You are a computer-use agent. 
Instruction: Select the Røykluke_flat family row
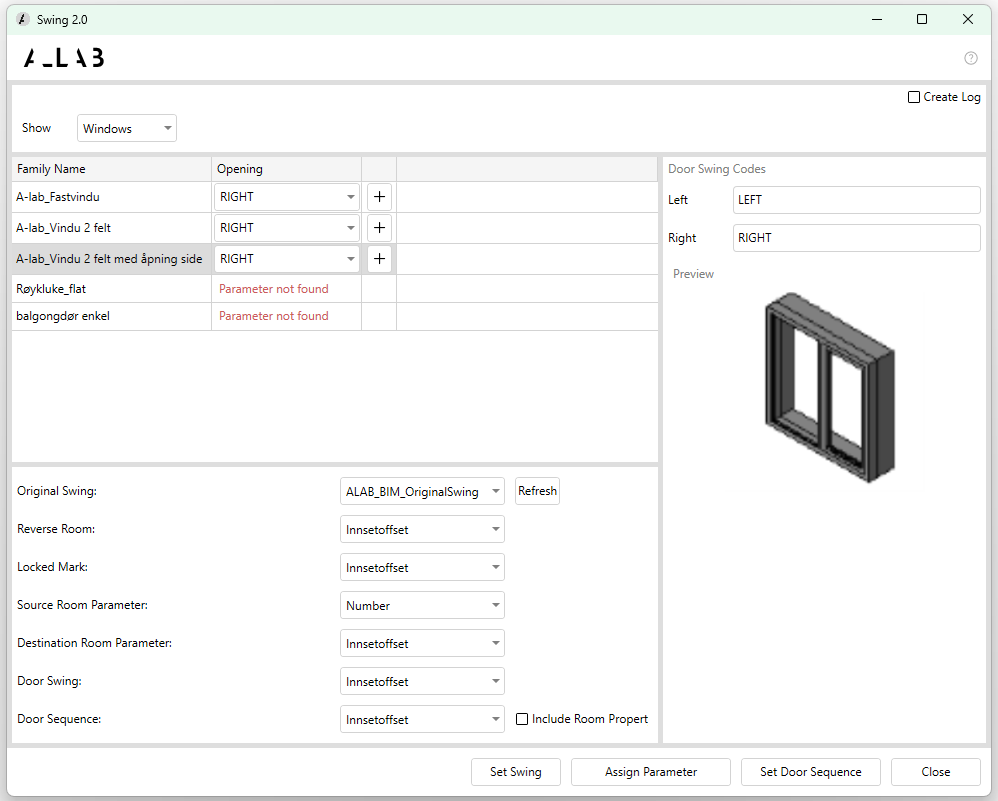pos(111,289)
